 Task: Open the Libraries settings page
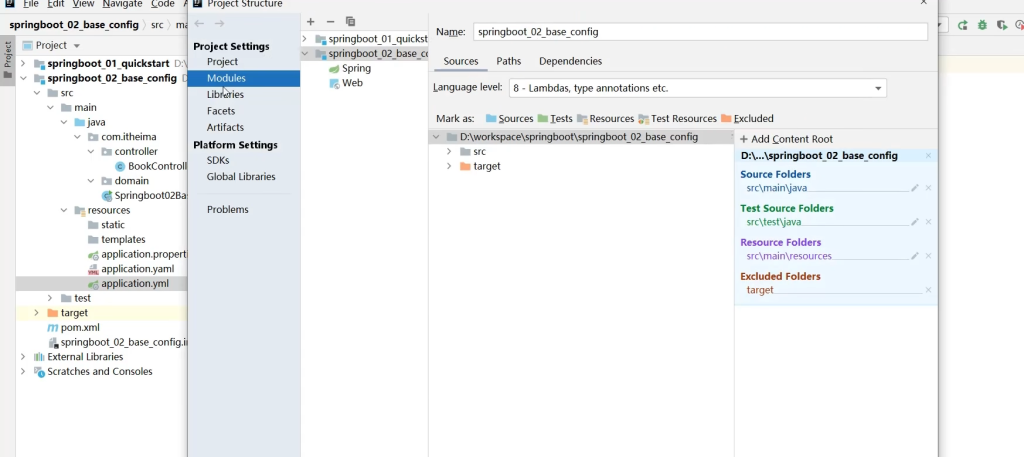225,94
